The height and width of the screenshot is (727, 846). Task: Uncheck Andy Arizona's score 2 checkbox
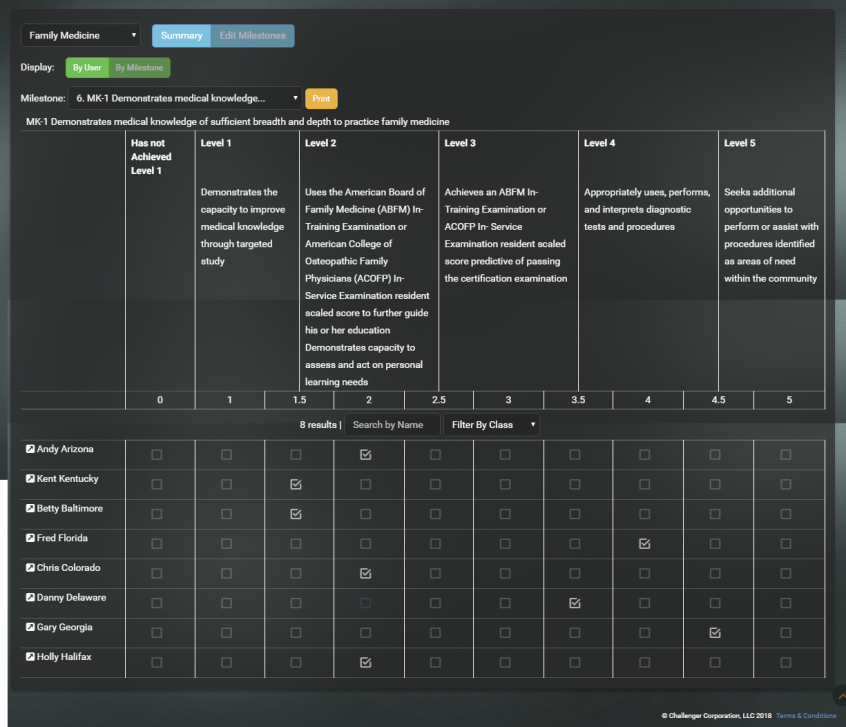tap(365, 455)
